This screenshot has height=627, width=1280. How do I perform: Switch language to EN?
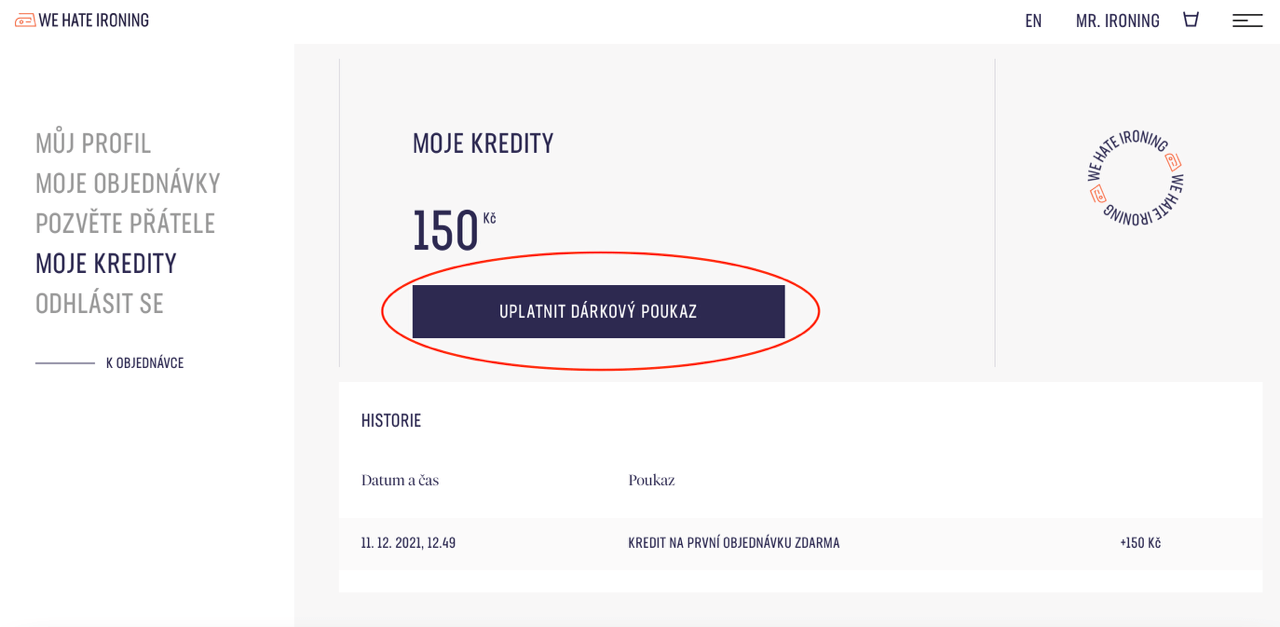1033,21
